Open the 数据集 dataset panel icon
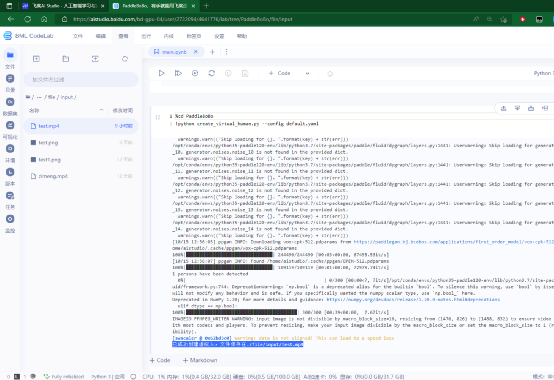Image resolution: width=554 pixels, height=380 pixels. (10, 102)
